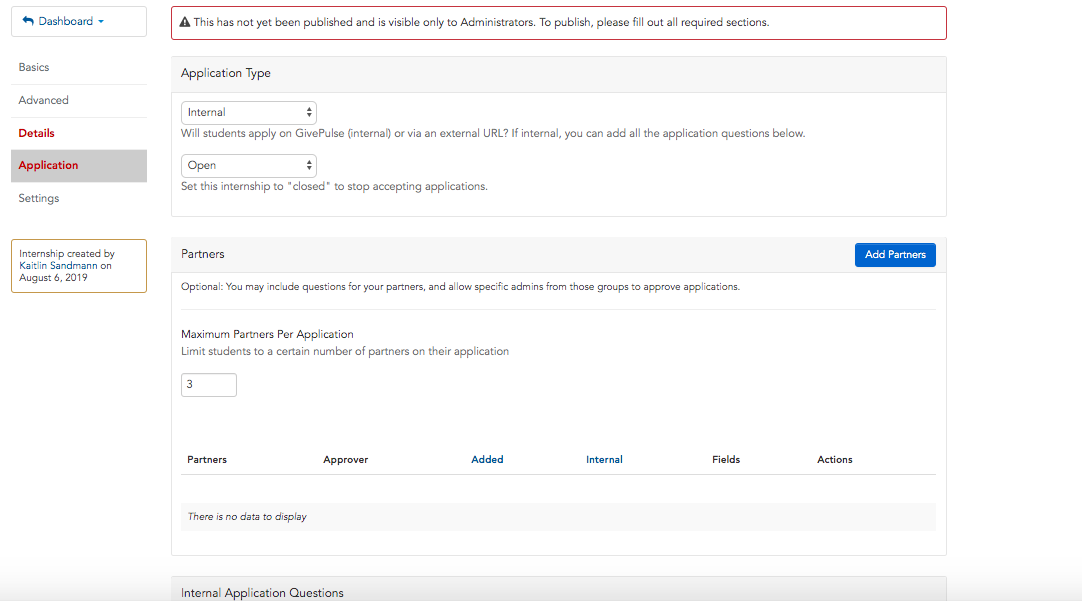Focus the Maximum Partners Per Application field
Screen dimensions: 1082x601
[x=208, y=385]
